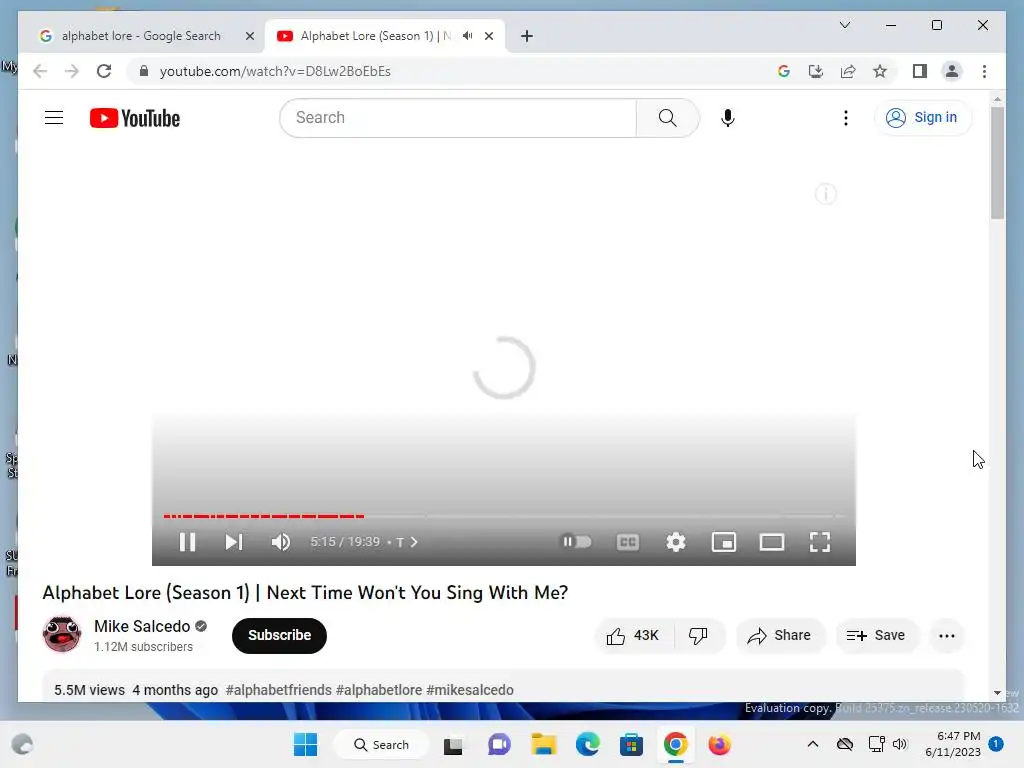Launch Firefox from taskbar
Viewport: 1024px width, 768px height.
tap(719, 744)
